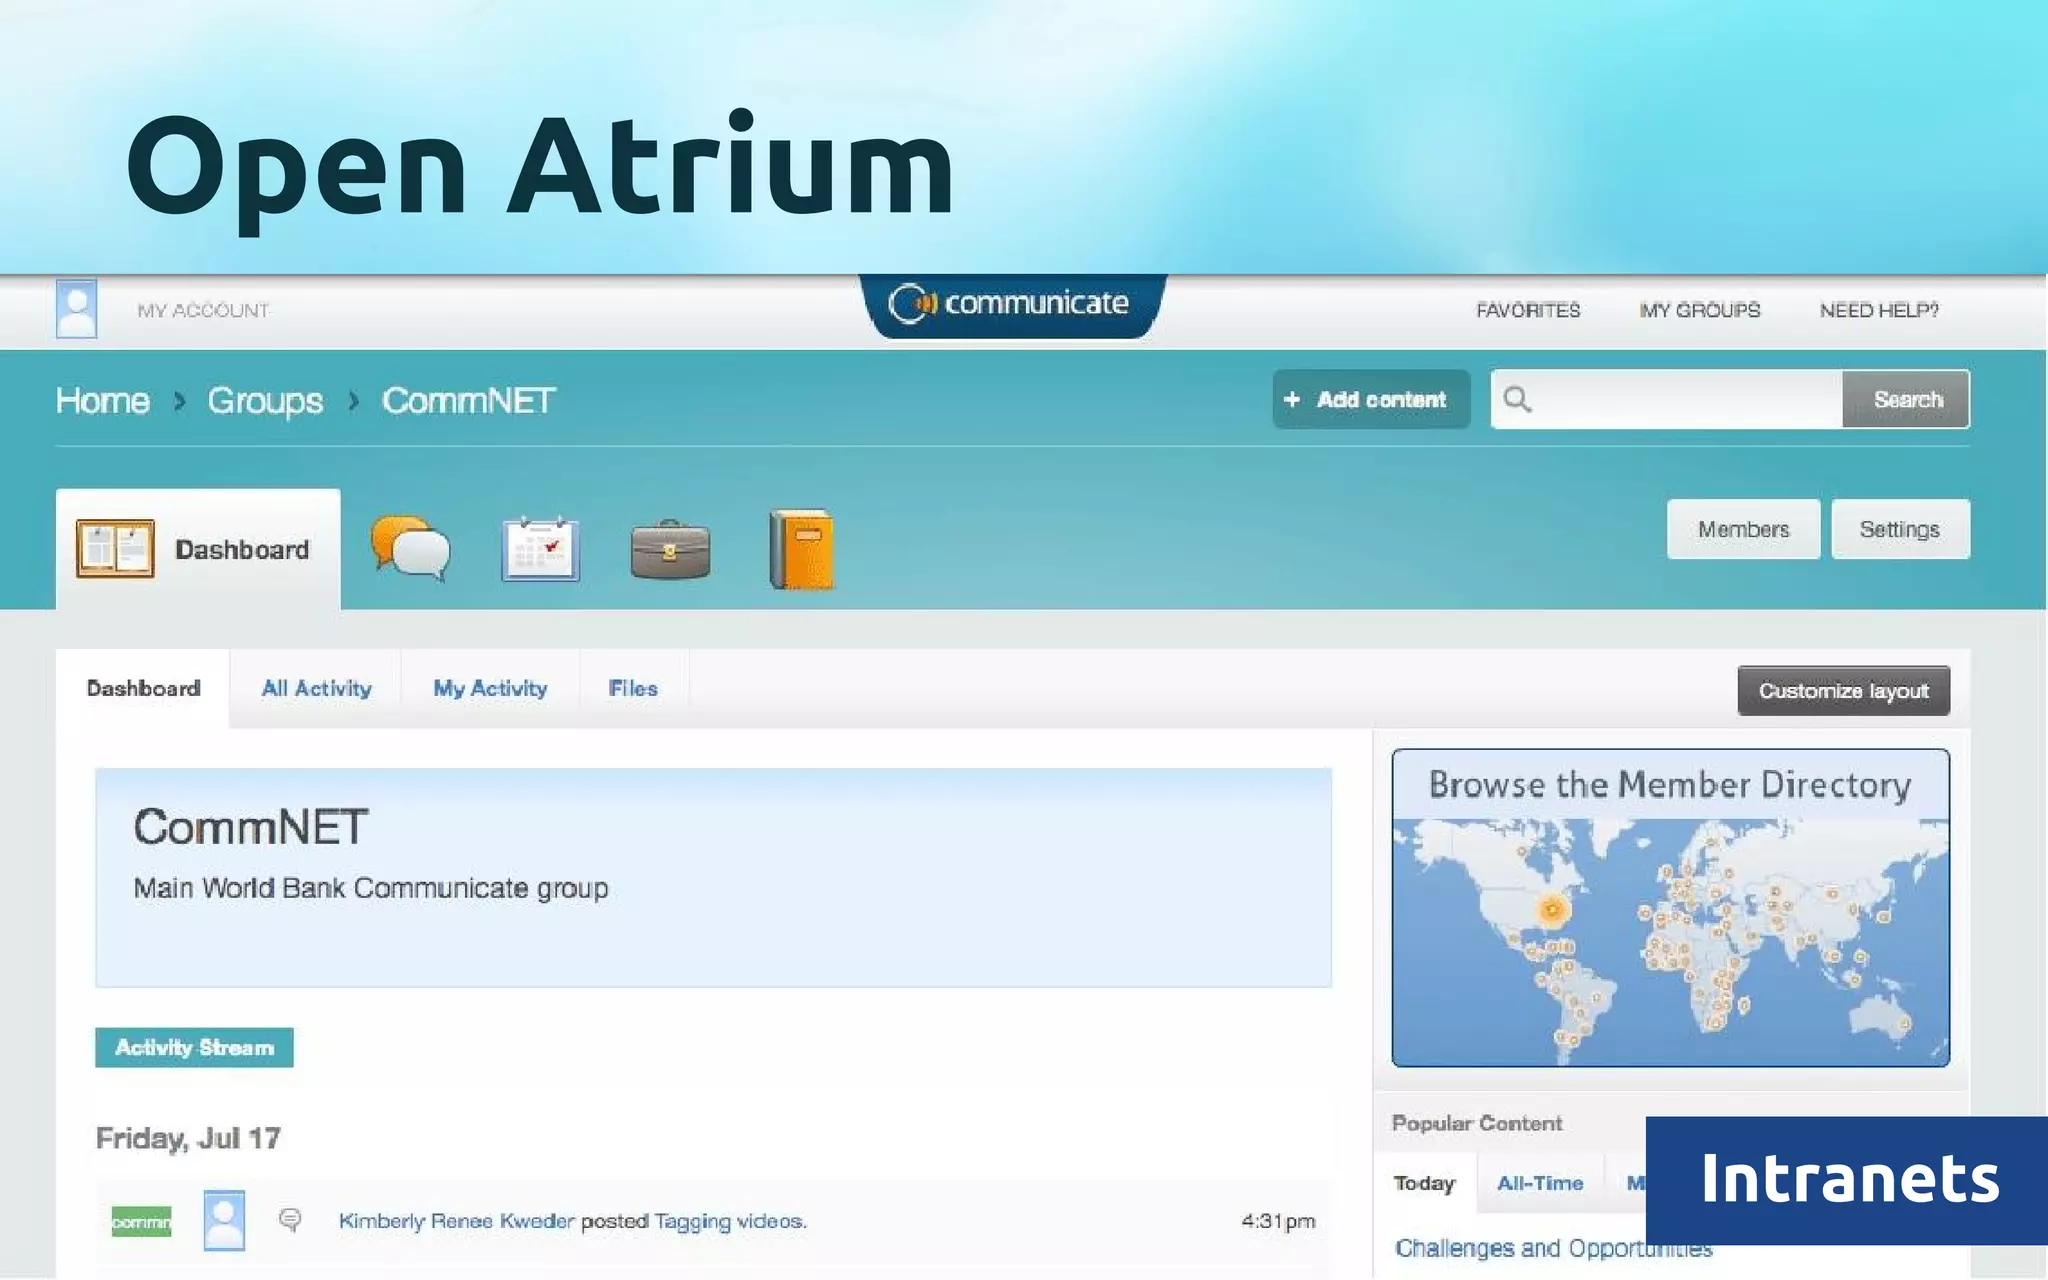Viewport: 2048px width, 1280px height.
Task: Select the All-Time popular content tab
Action: (1540, 1184)
